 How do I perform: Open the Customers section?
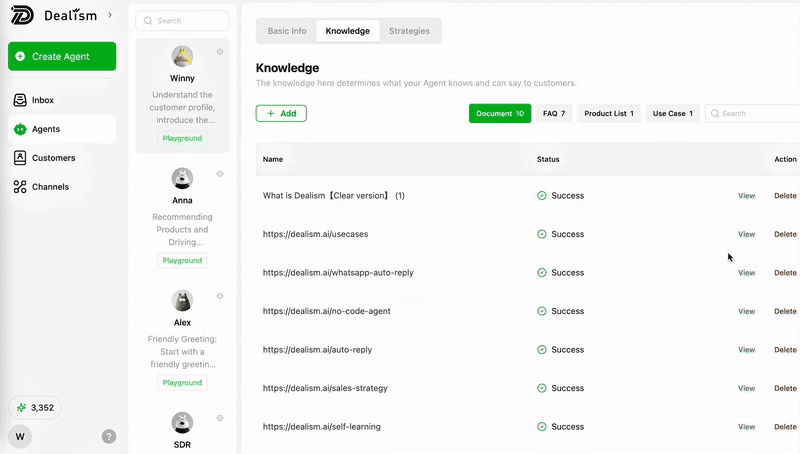[62, 158]
